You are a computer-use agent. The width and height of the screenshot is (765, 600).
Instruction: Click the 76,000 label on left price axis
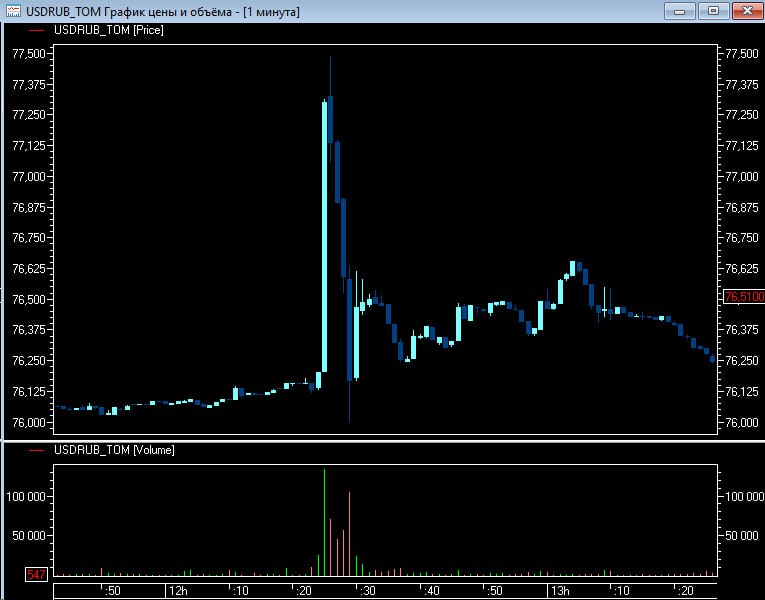tap(28, 422)
